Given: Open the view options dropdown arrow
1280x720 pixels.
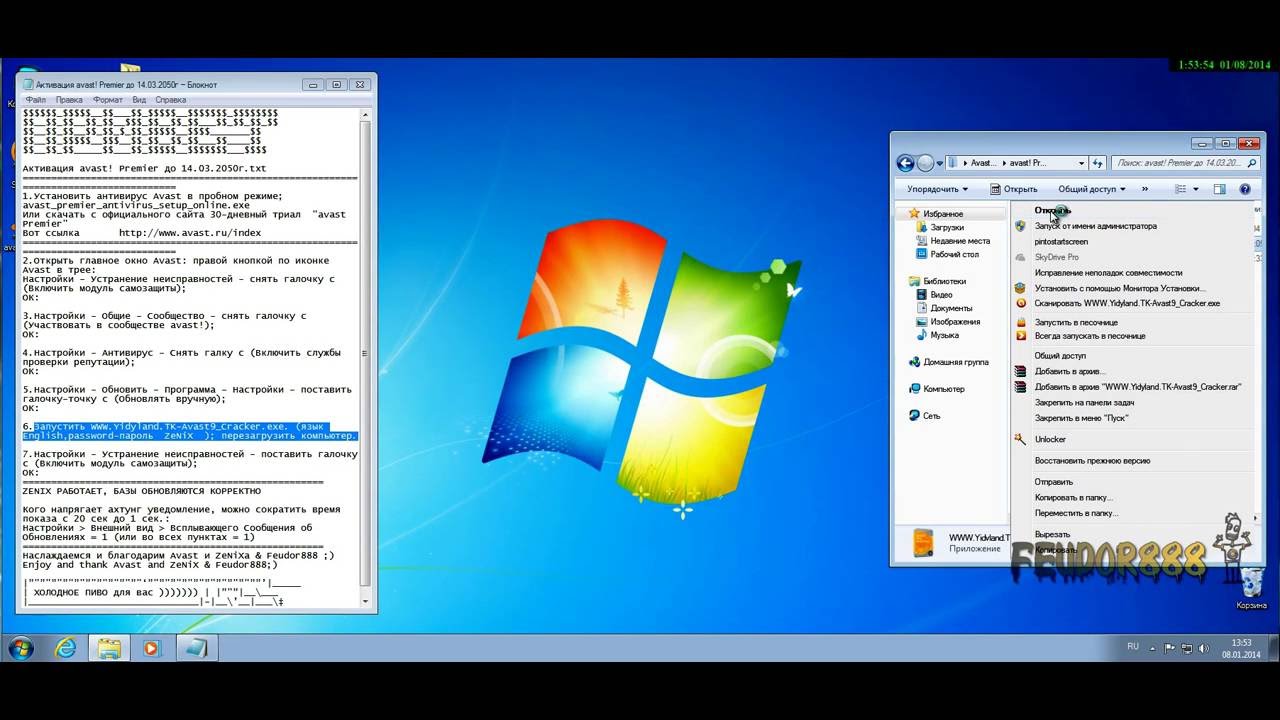Looking at the screenshot, I should (x=1195, y=189).
